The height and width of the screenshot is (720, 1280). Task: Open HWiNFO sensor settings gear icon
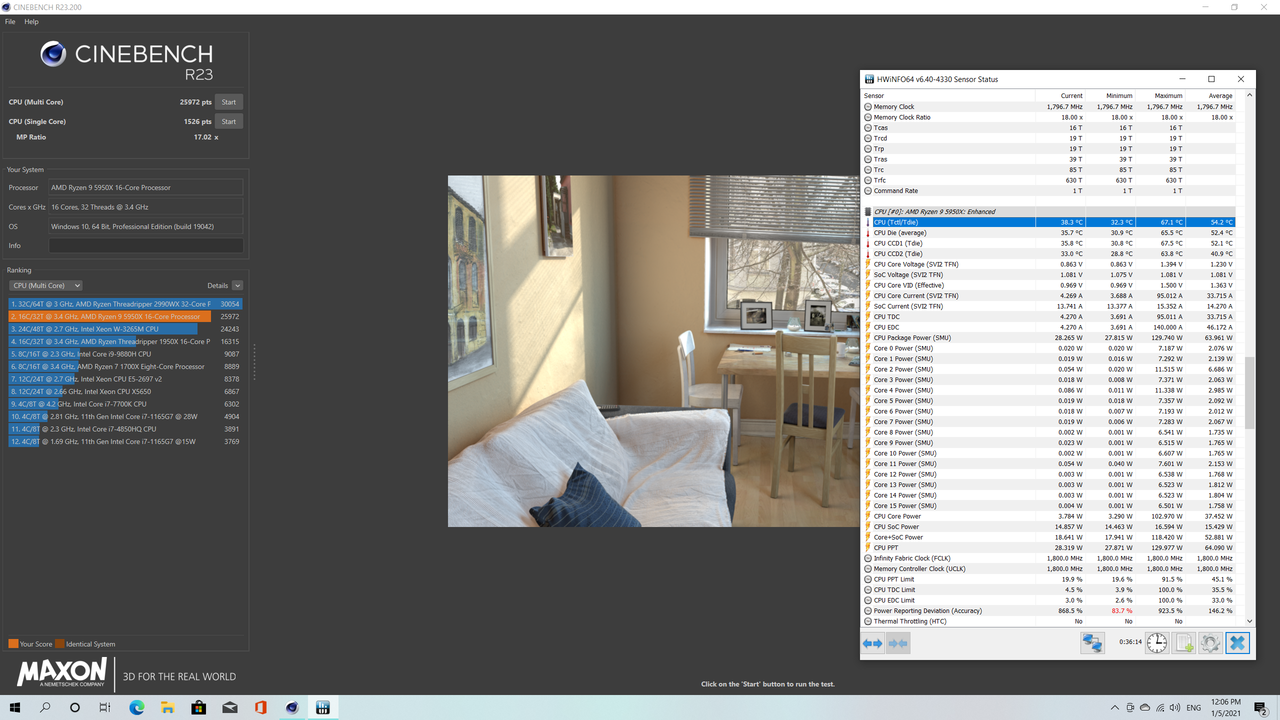[1210, 642]
